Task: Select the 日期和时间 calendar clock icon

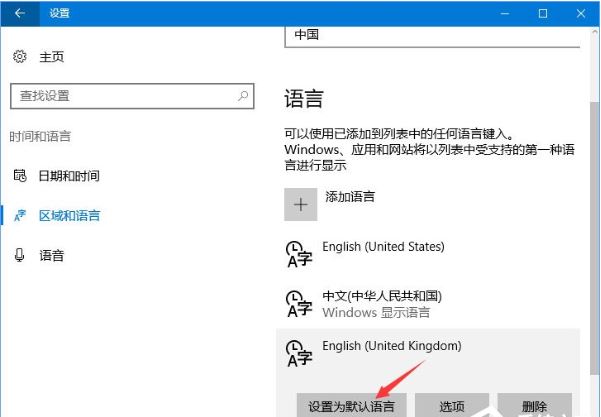Action: [20, 176]
